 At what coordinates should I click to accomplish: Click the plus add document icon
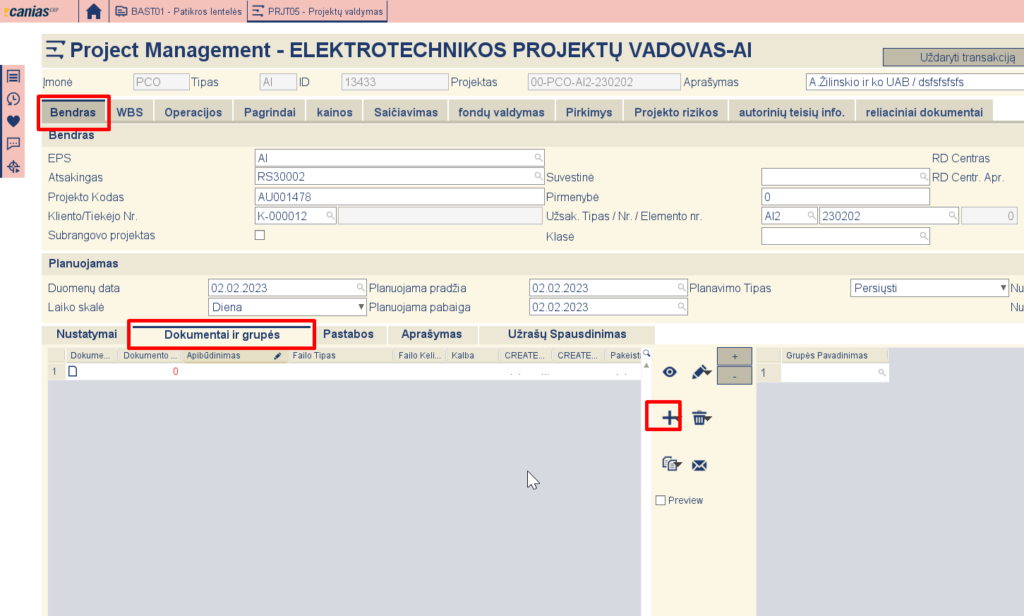coord(669,418)
